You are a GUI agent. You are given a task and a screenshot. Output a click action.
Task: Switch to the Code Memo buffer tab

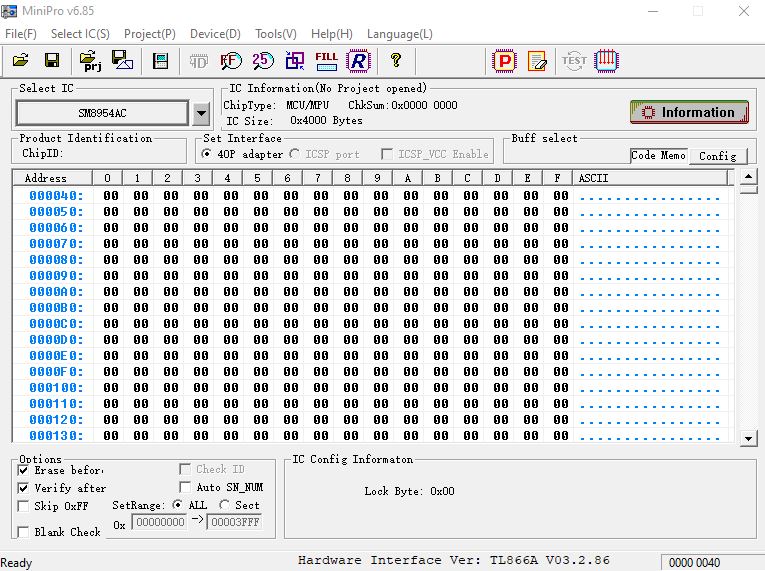tap(659, 155)
